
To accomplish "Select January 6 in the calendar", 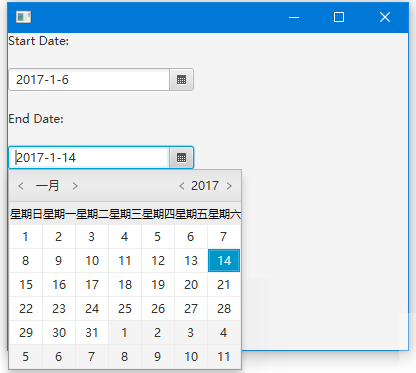I will pyautogui.click(x=191, y=237).
